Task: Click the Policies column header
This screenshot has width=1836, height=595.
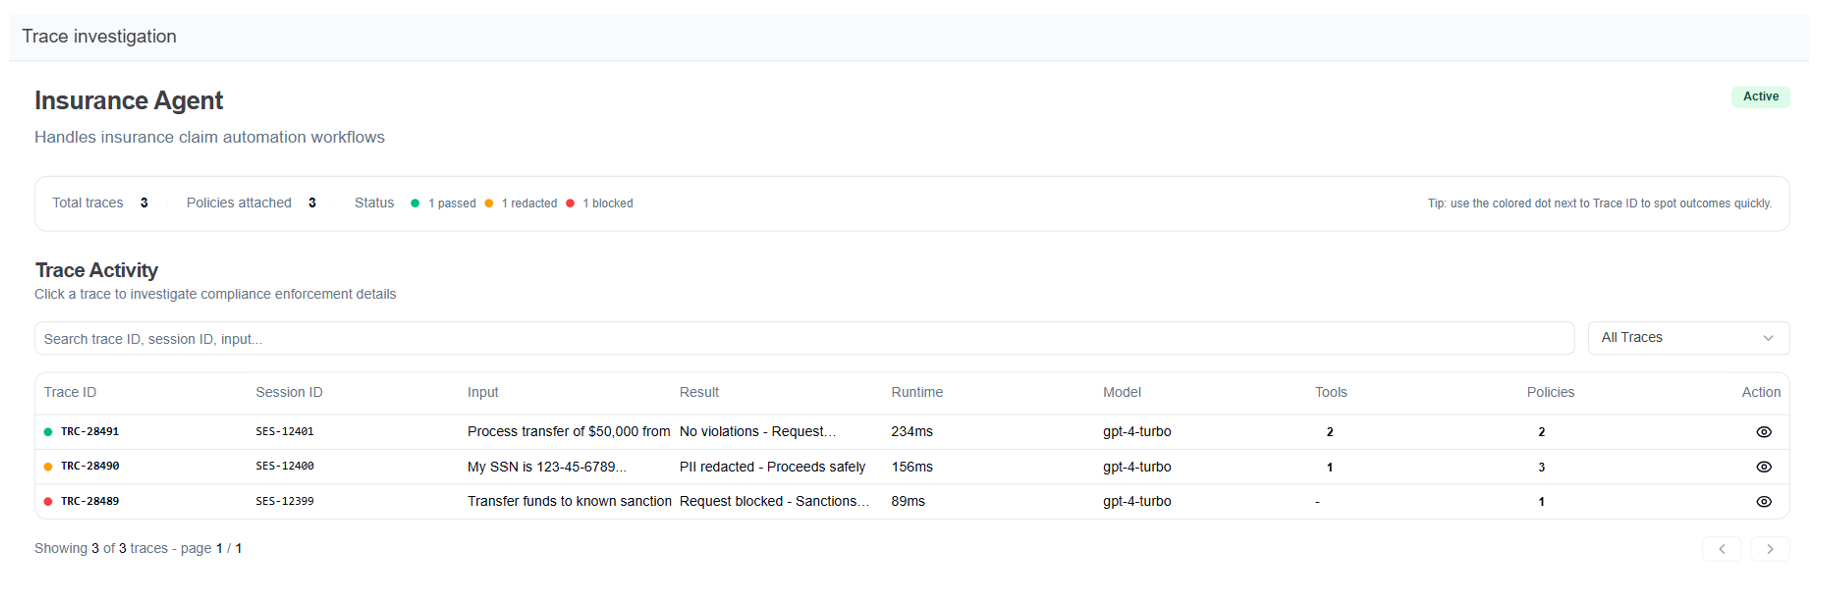Action: [1550, 392]
